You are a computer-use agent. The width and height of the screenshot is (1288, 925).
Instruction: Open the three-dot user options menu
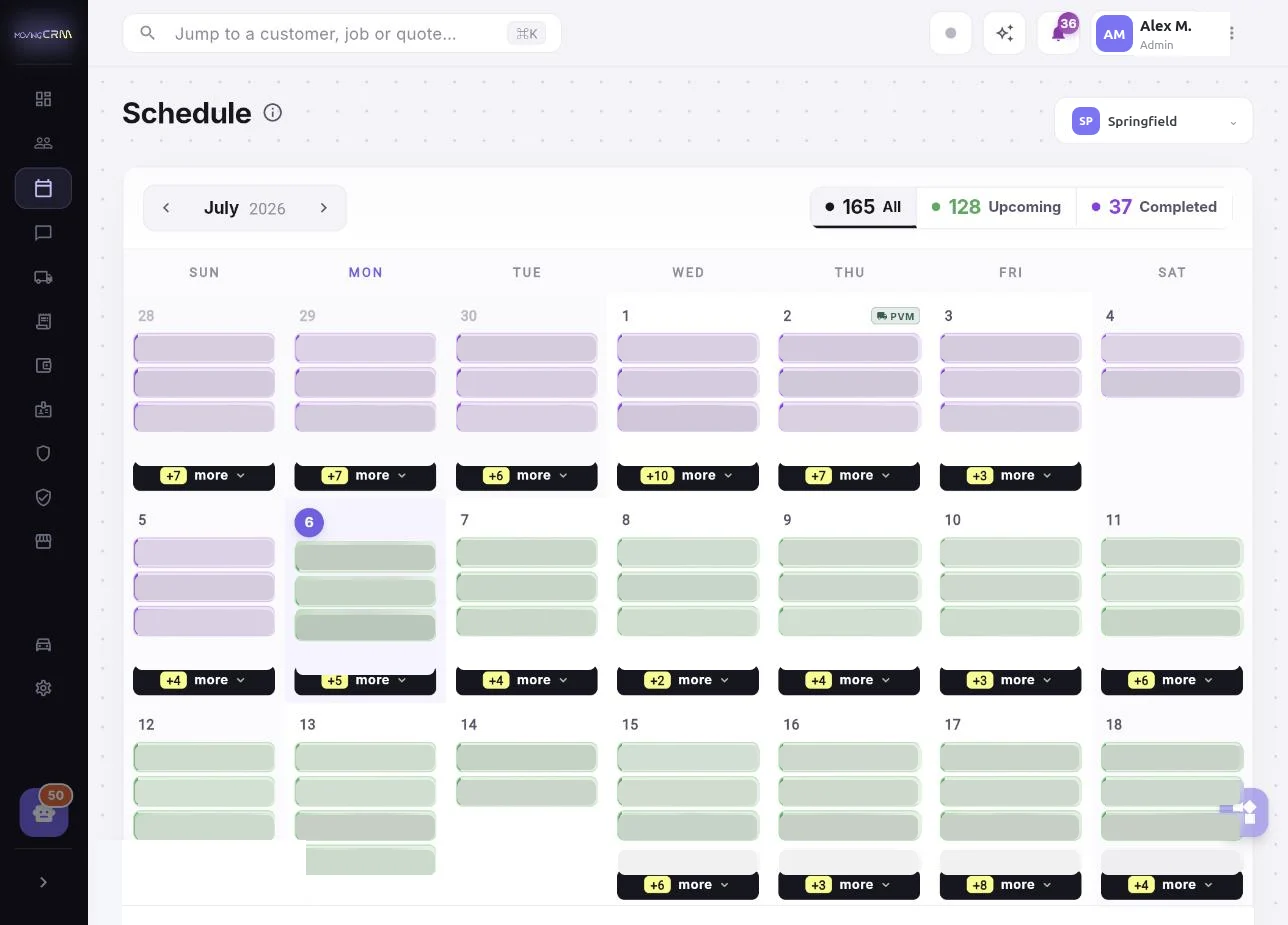[1232, 34]
